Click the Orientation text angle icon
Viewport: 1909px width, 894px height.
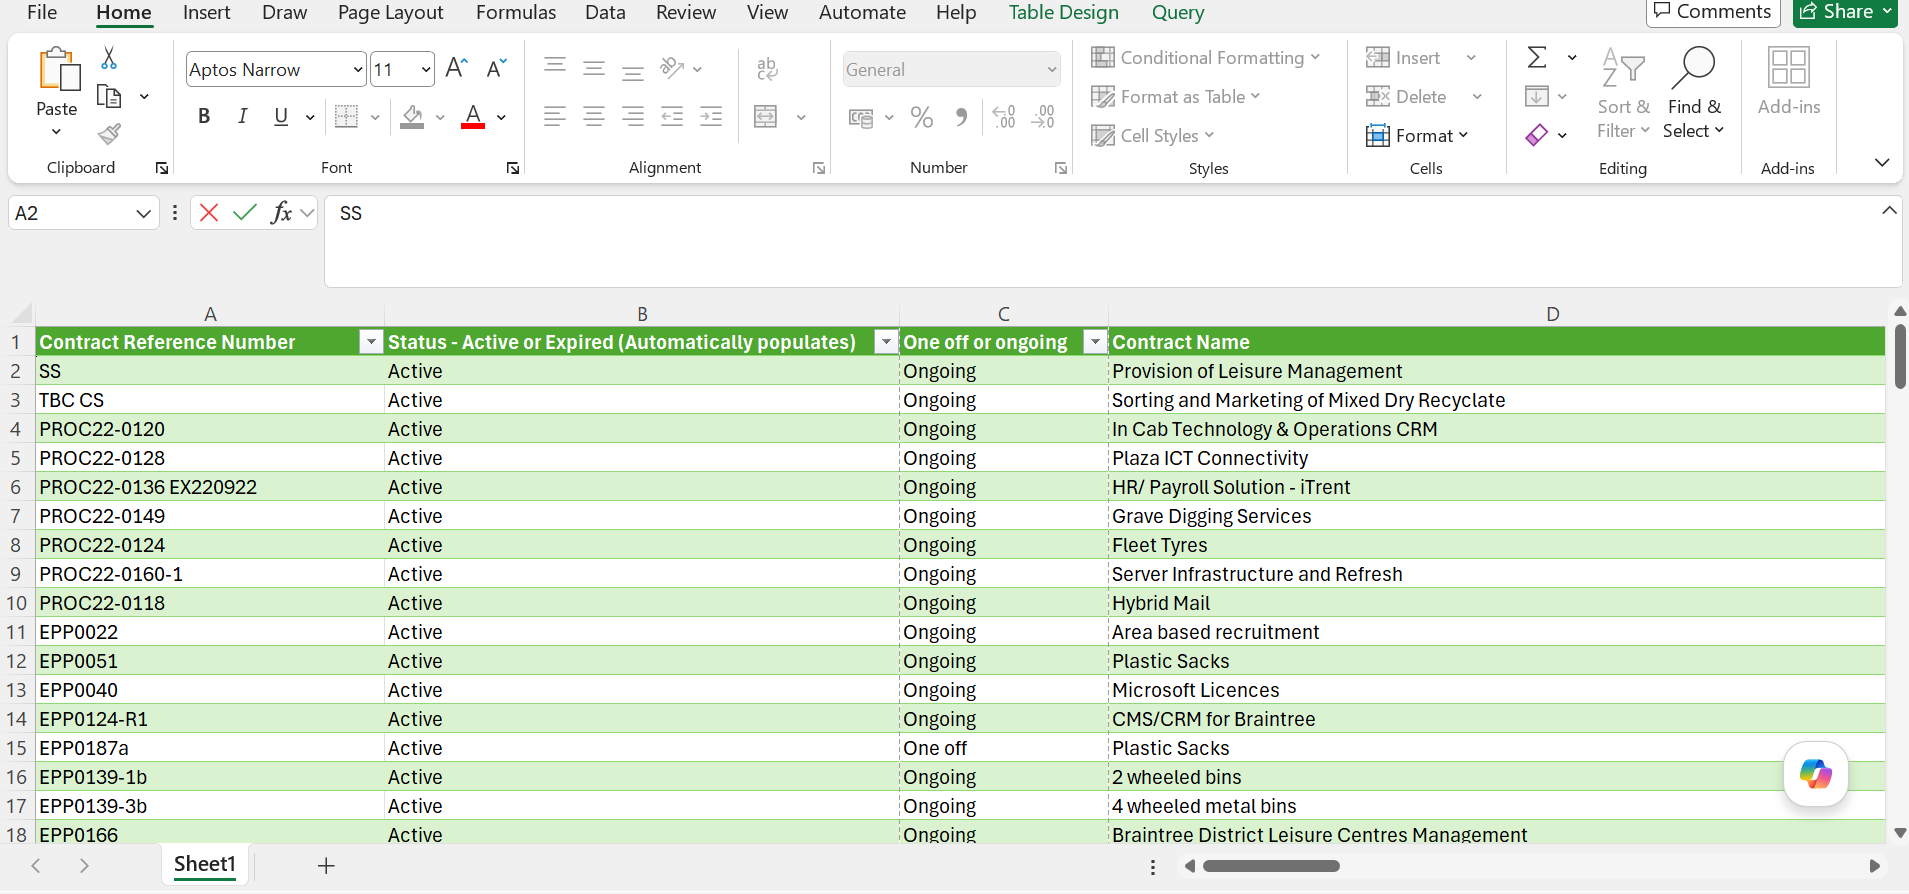(x=672, y=68)
